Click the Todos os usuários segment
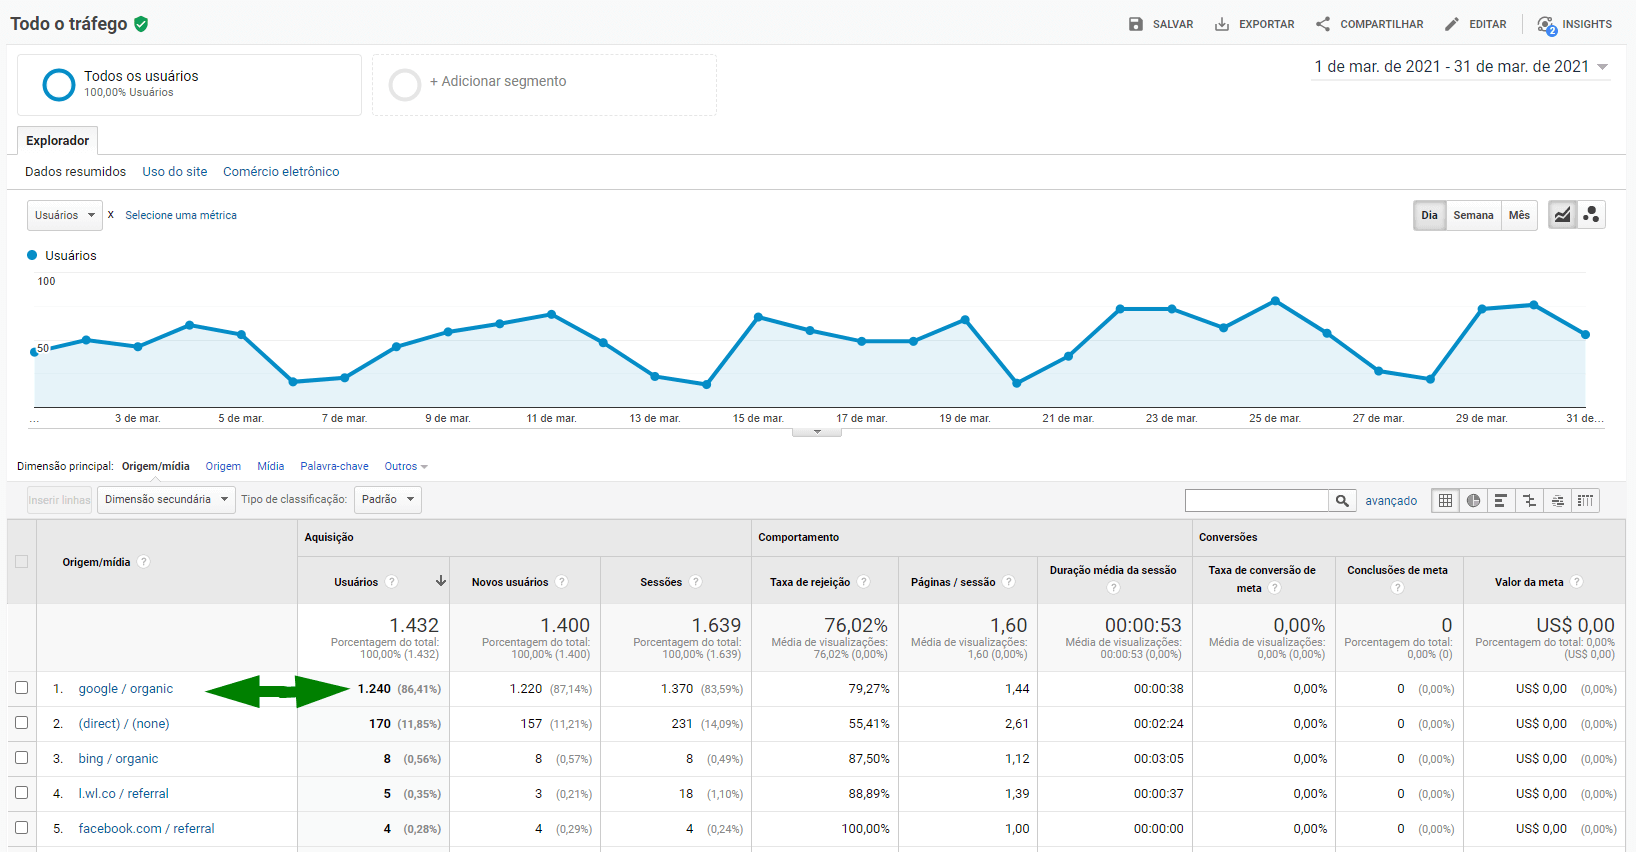The height and width of the screenshot is (852, 1636). tap(189, 84)
